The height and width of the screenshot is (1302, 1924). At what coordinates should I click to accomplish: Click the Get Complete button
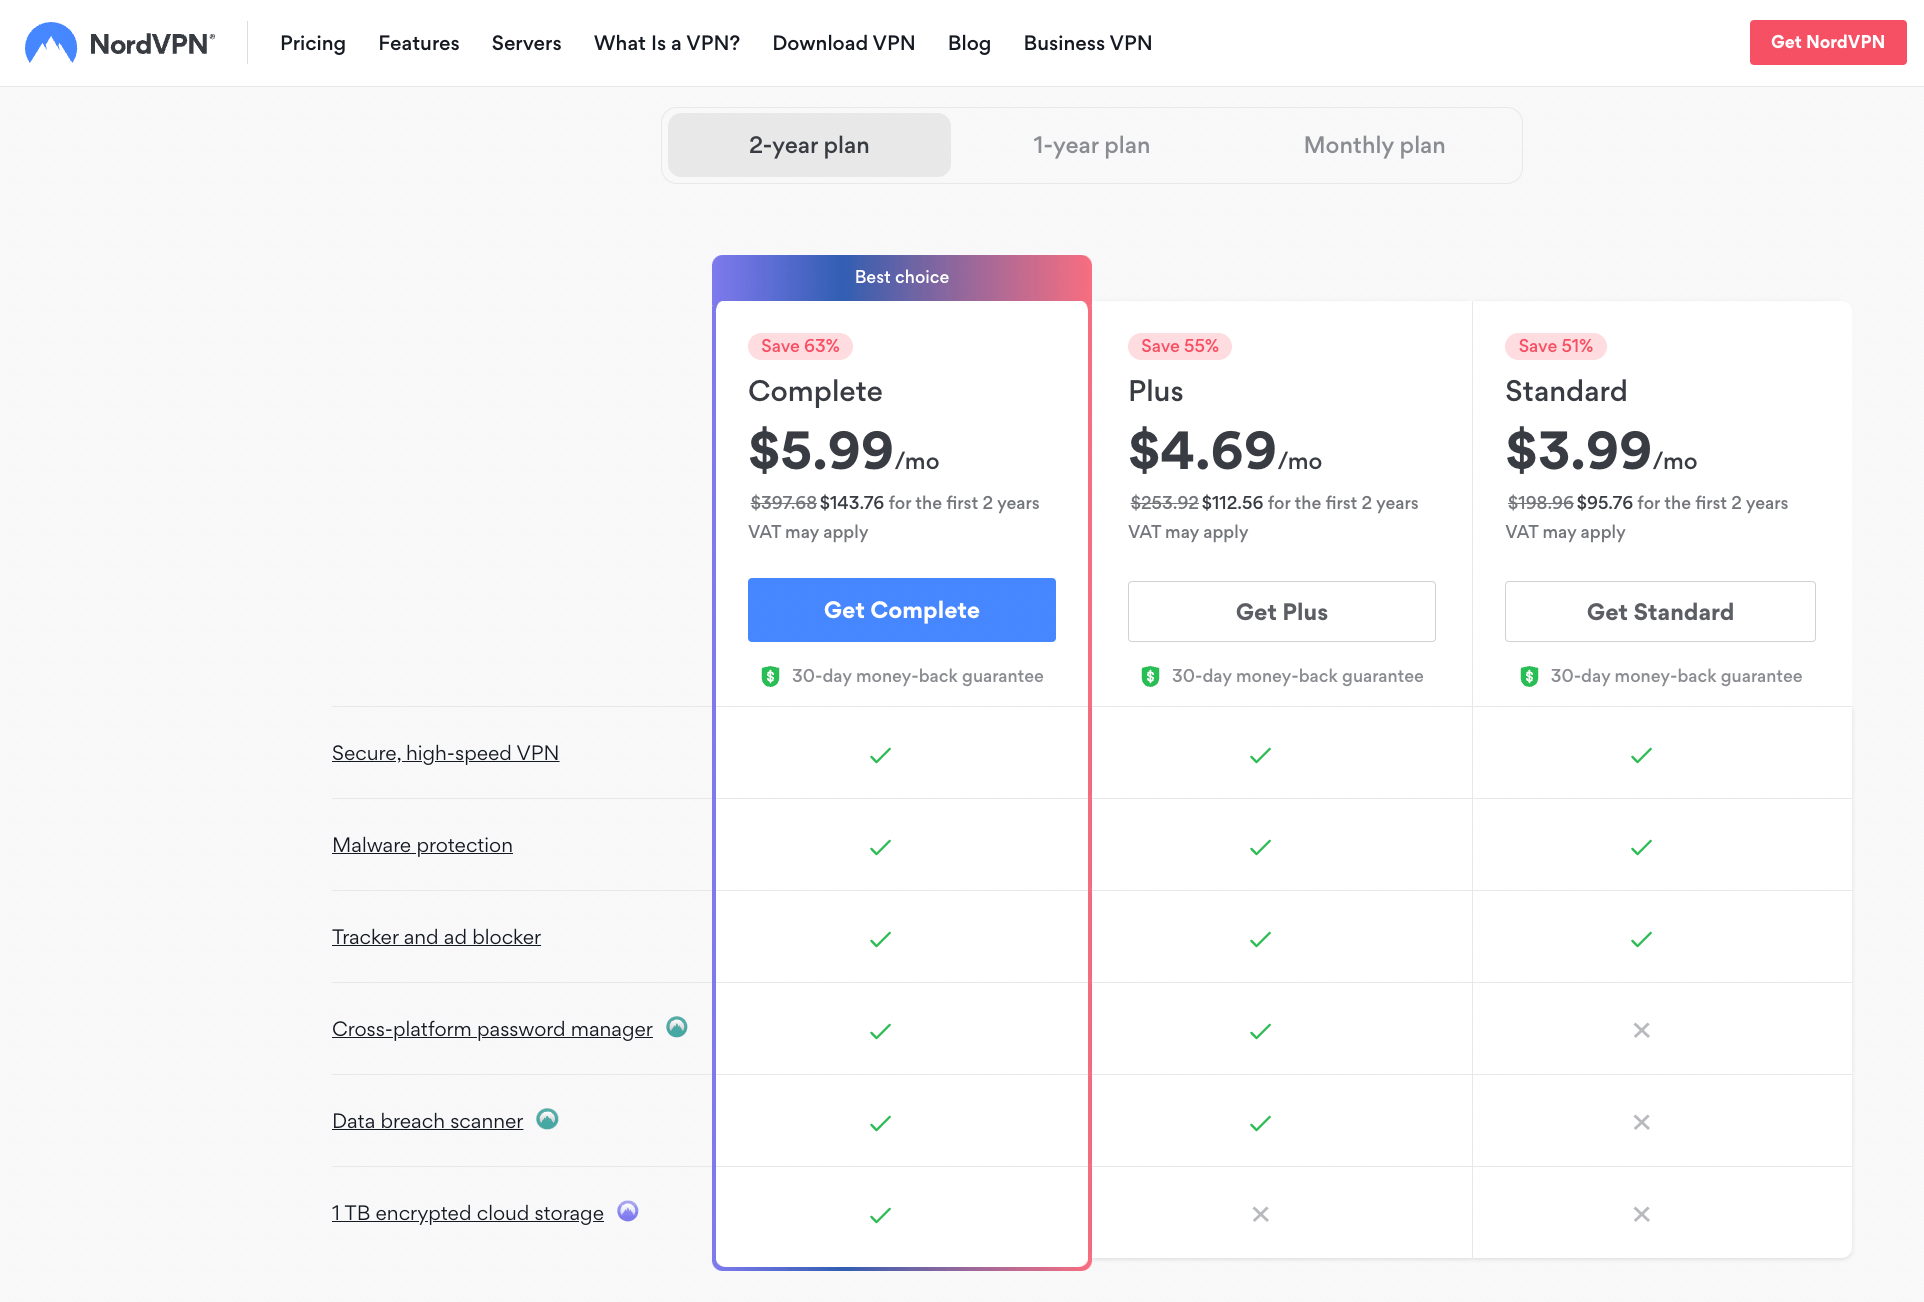pyautogui.click(x=901, y=610)
